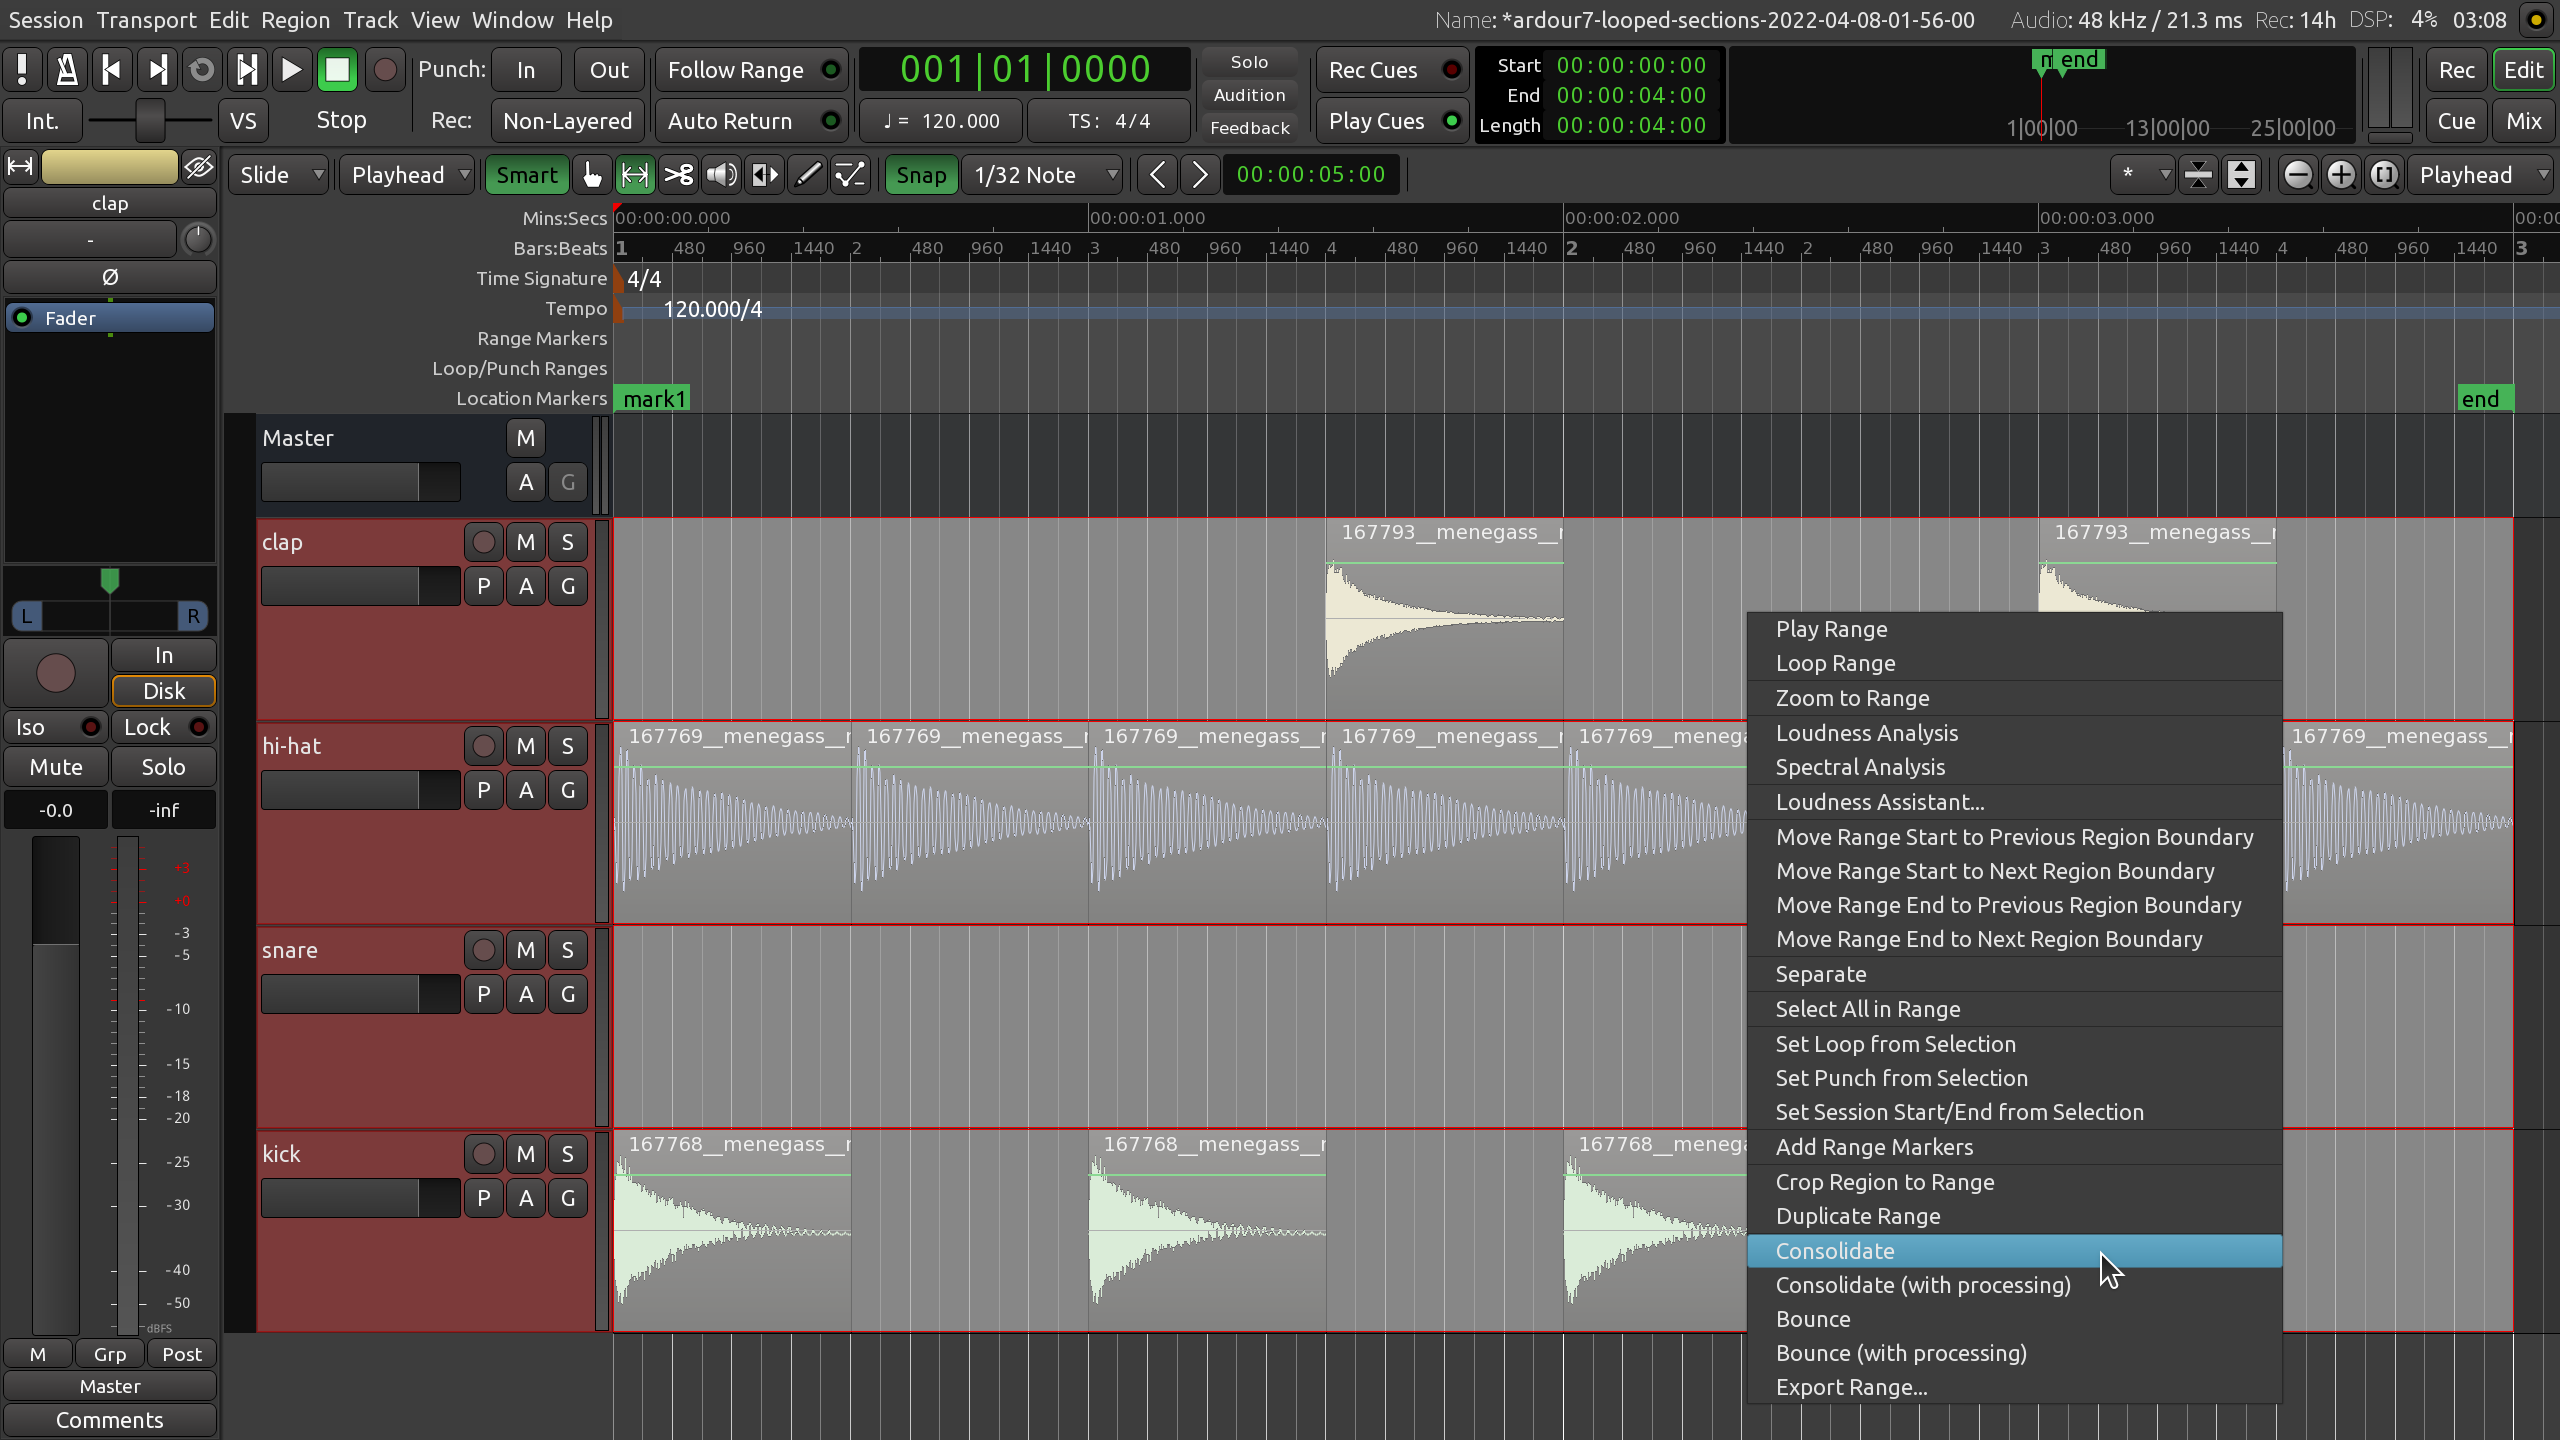Click the Punch In button

[x=524, y=69]
